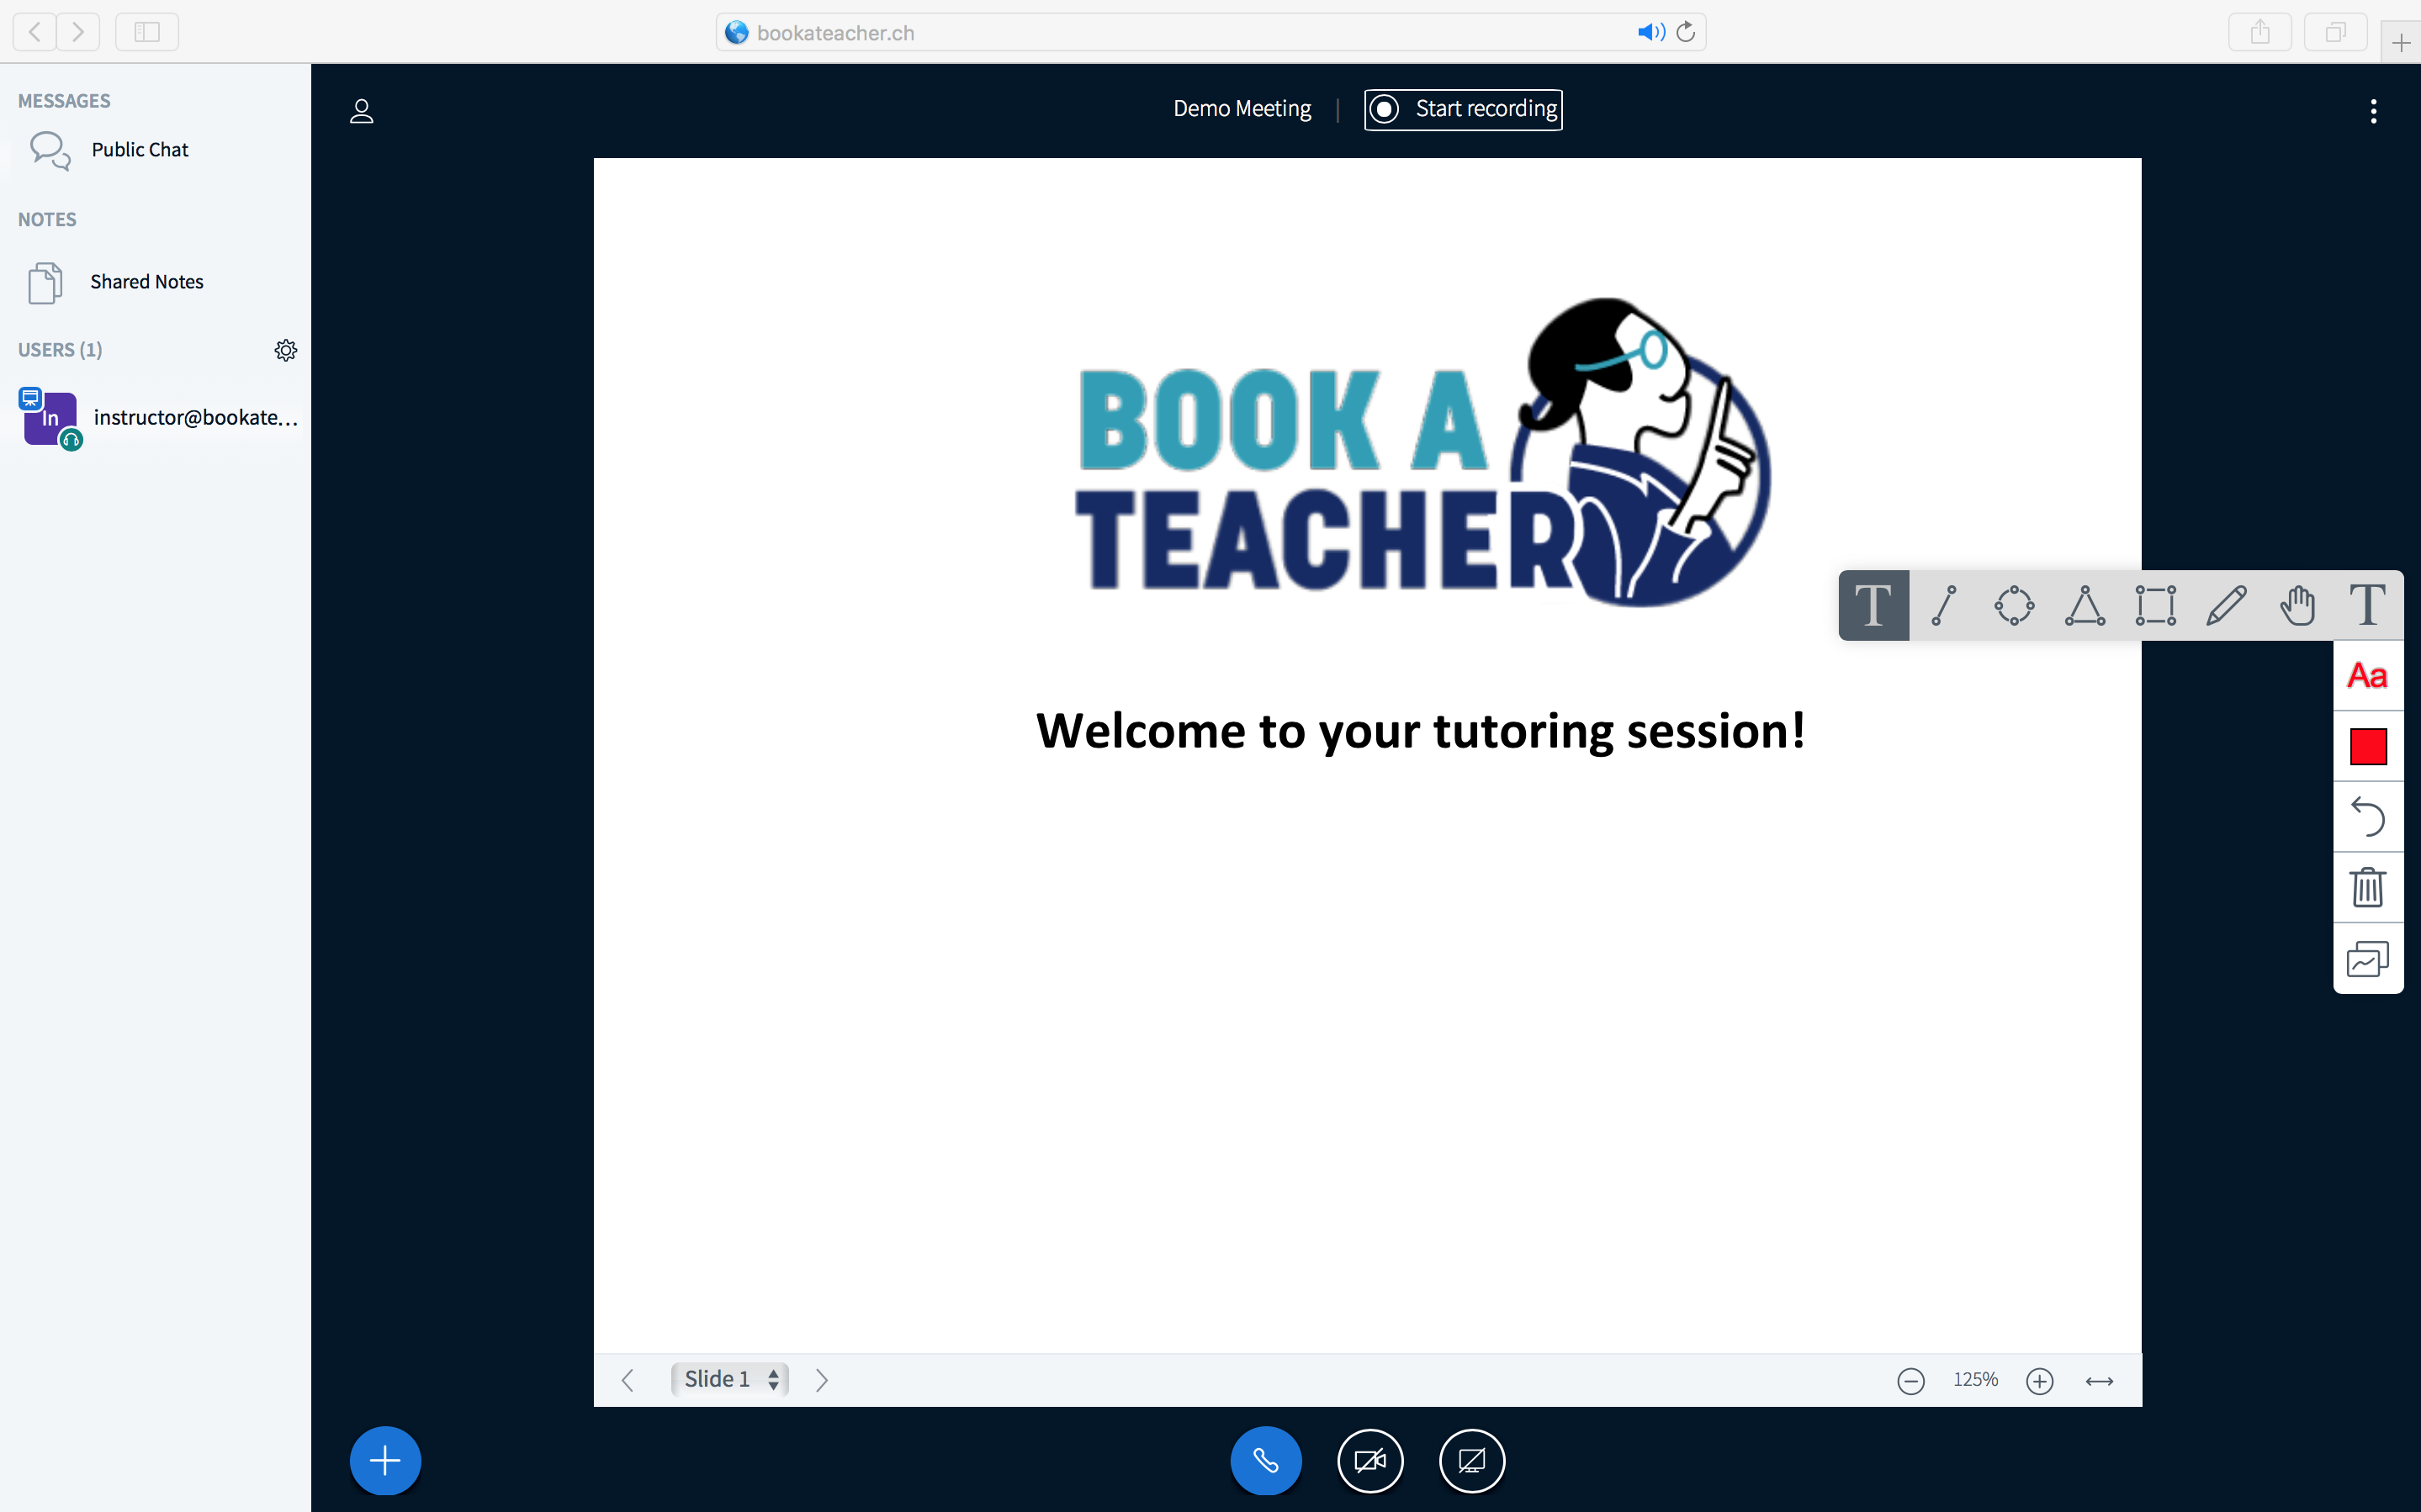Select the Rectangle tool
This screenshot has height=1512, width=2421.
click(x=2156, y=605)
